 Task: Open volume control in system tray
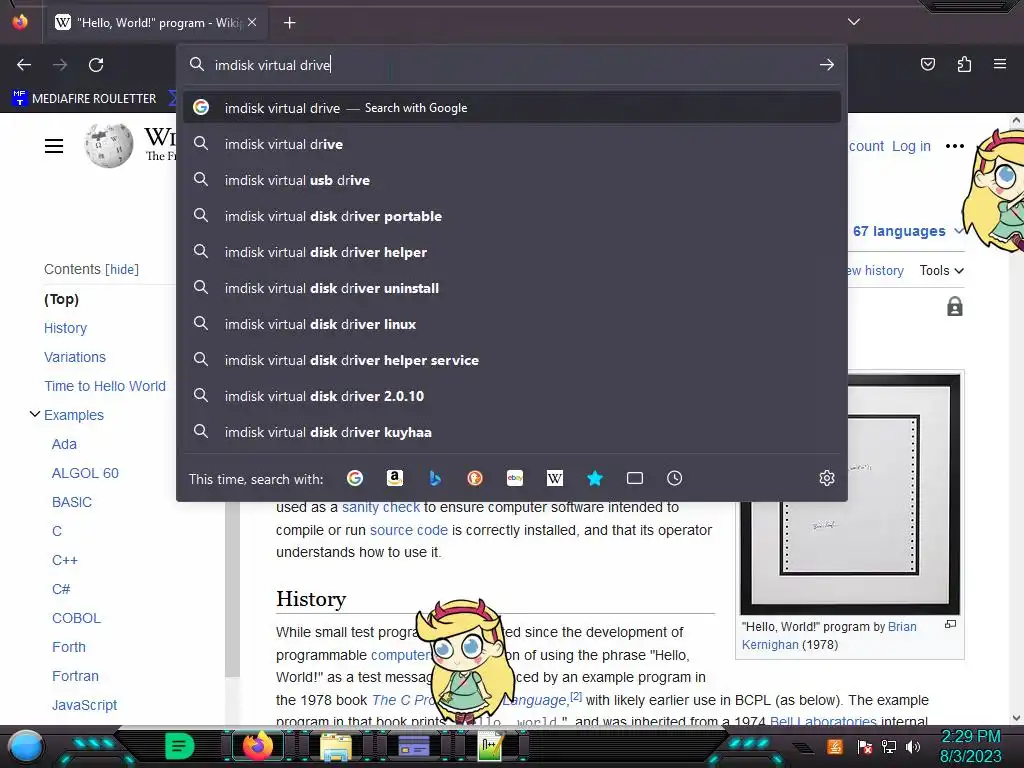[913, 746]
